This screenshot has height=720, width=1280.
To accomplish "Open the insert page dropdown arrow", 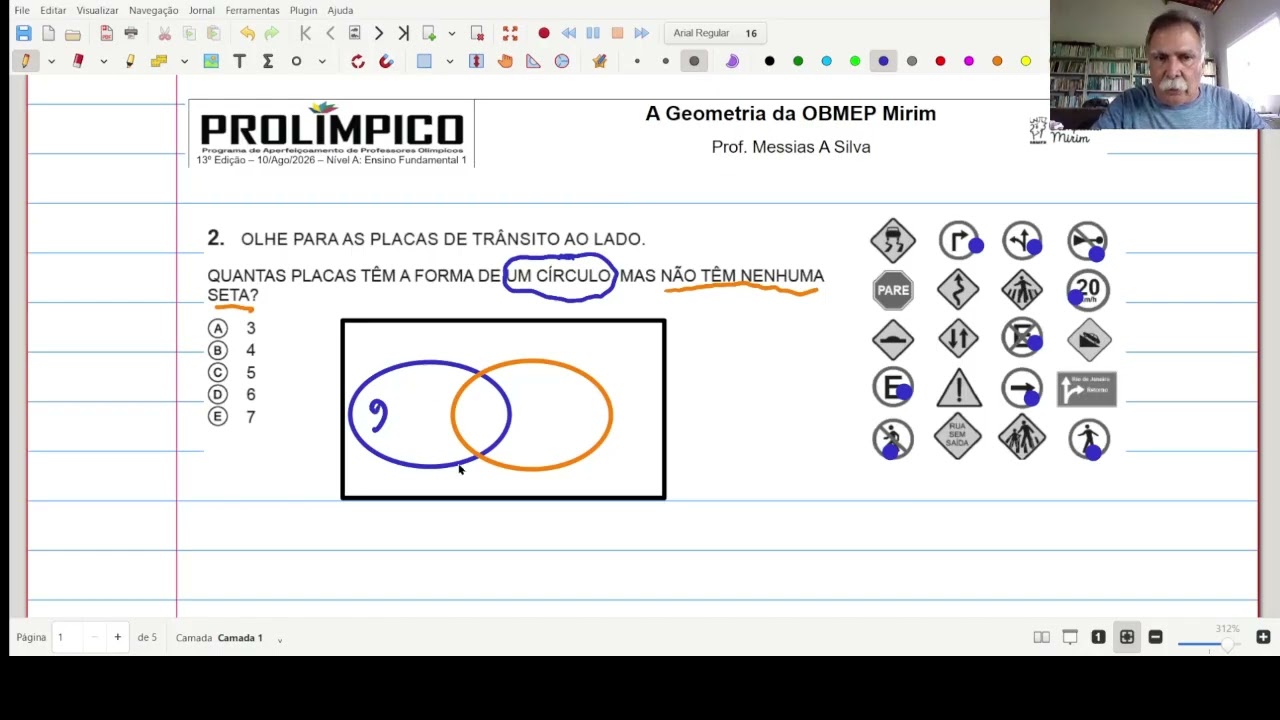I will 452,33.
